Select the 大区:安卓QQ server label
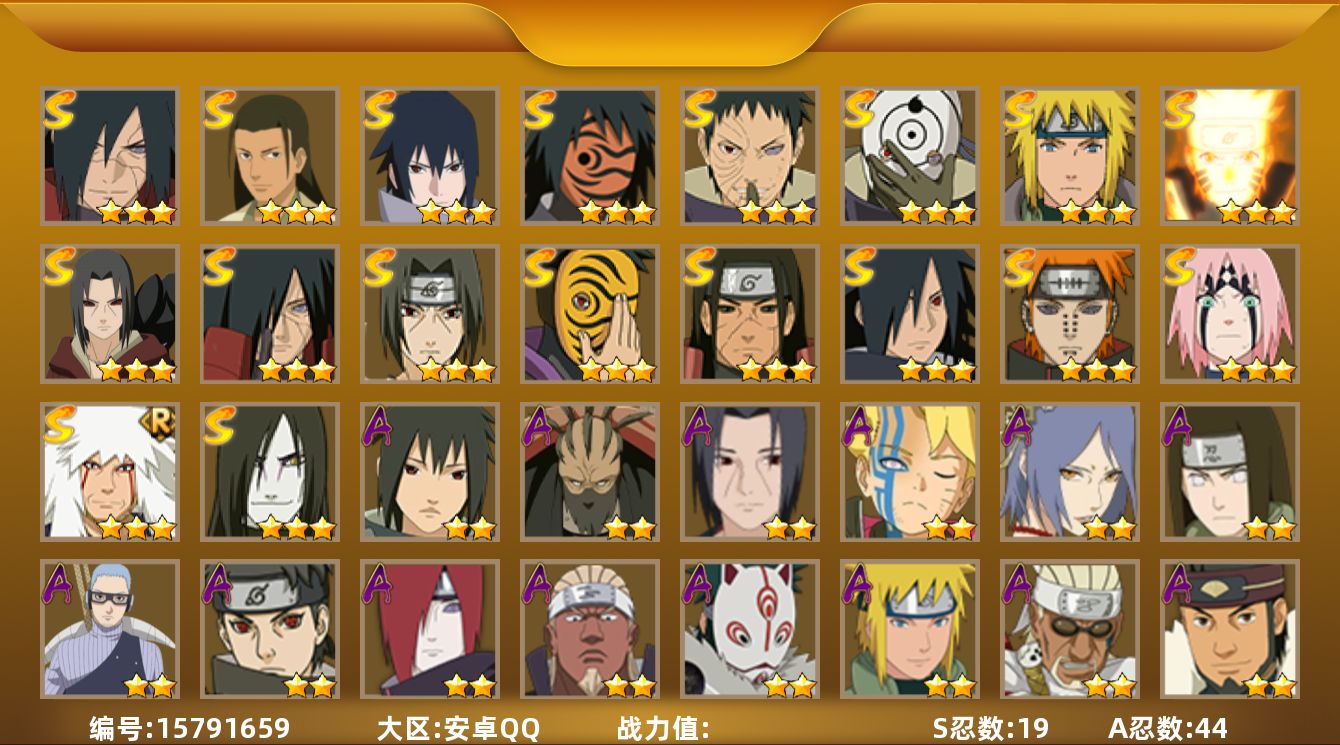Screen dimensions: 1340x745 [458, 728]
